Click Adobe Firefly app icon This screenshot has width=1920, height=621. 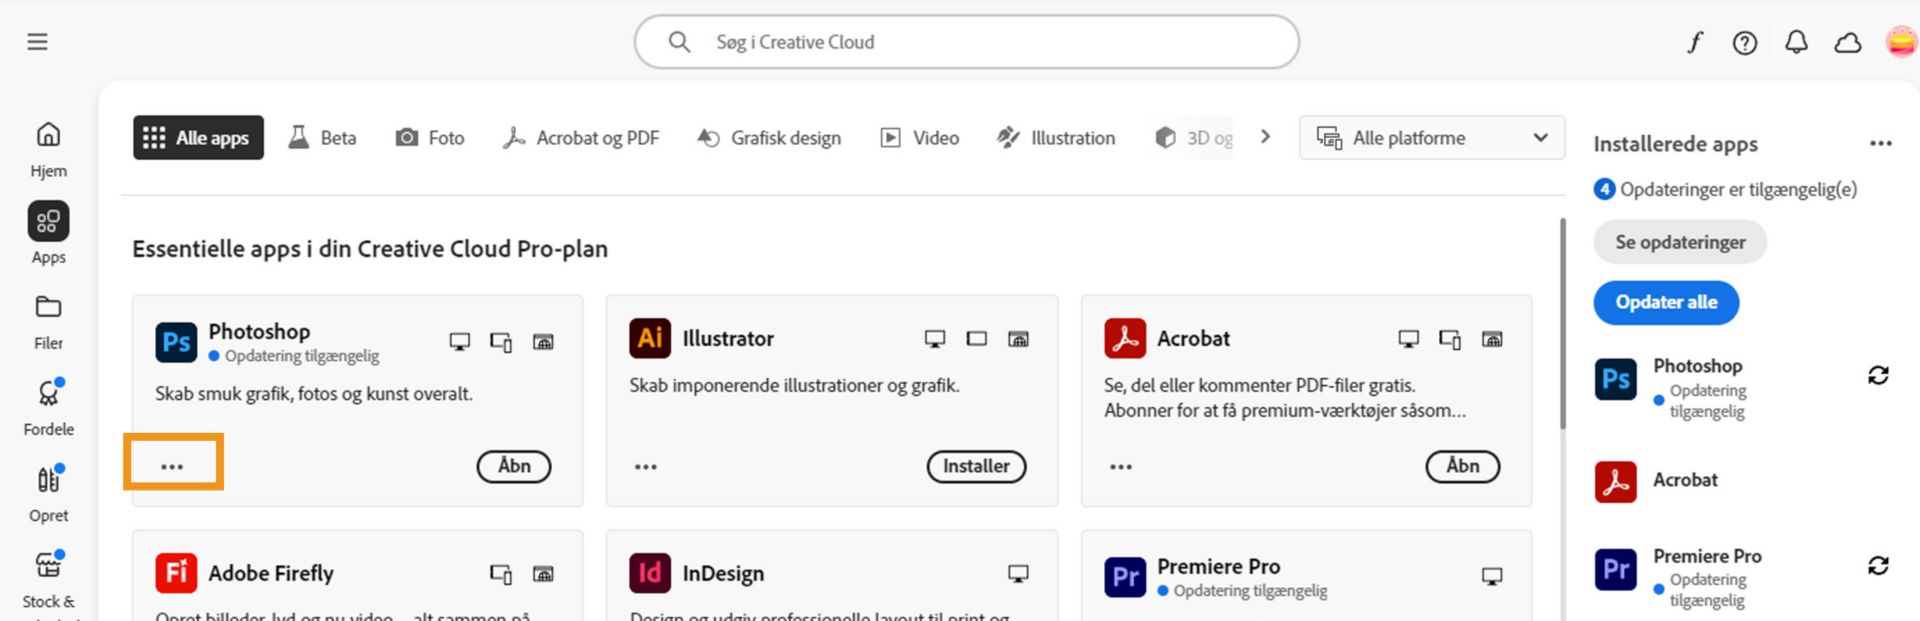click(176, 573)
